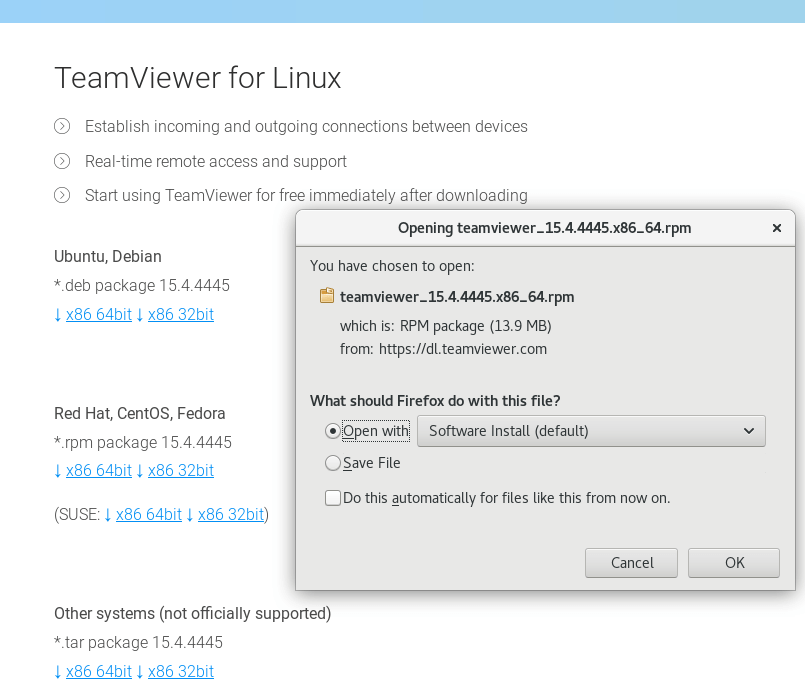Select the 'Save File' radio option
Screen dimensions: 805x697
coord(333,463)
